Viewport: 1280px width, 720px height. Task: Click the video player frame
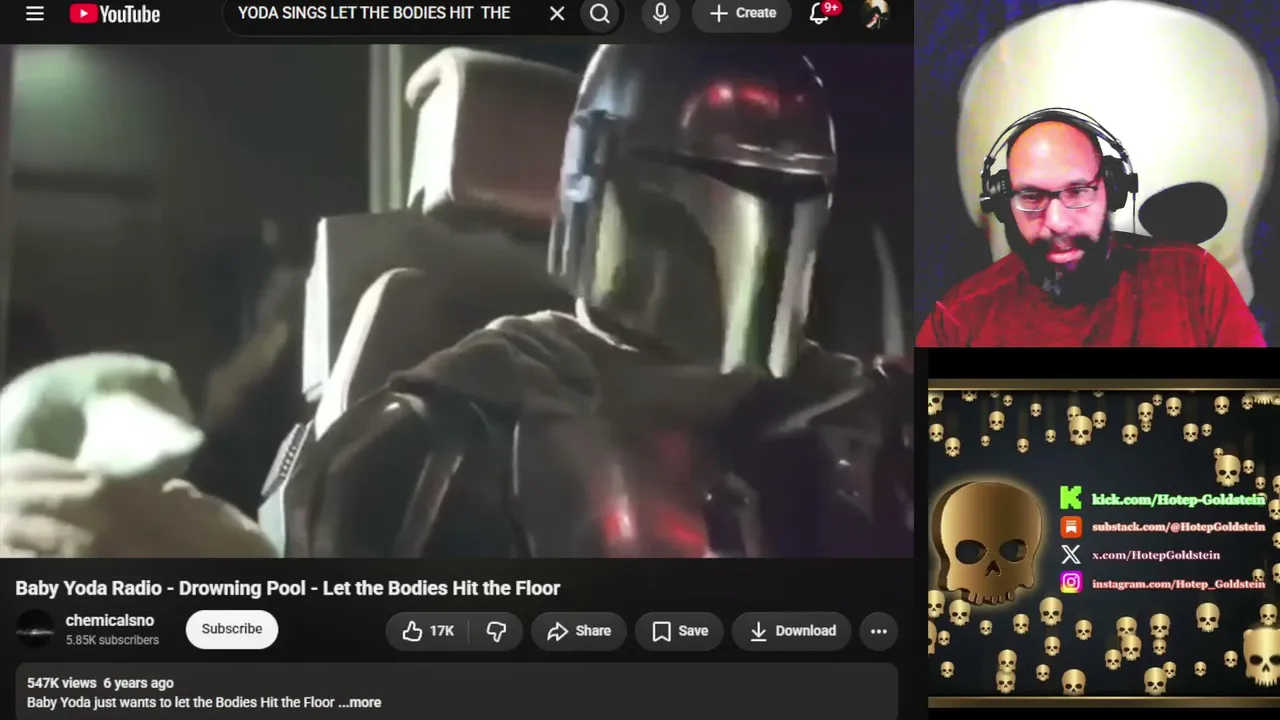coord(457,301)
